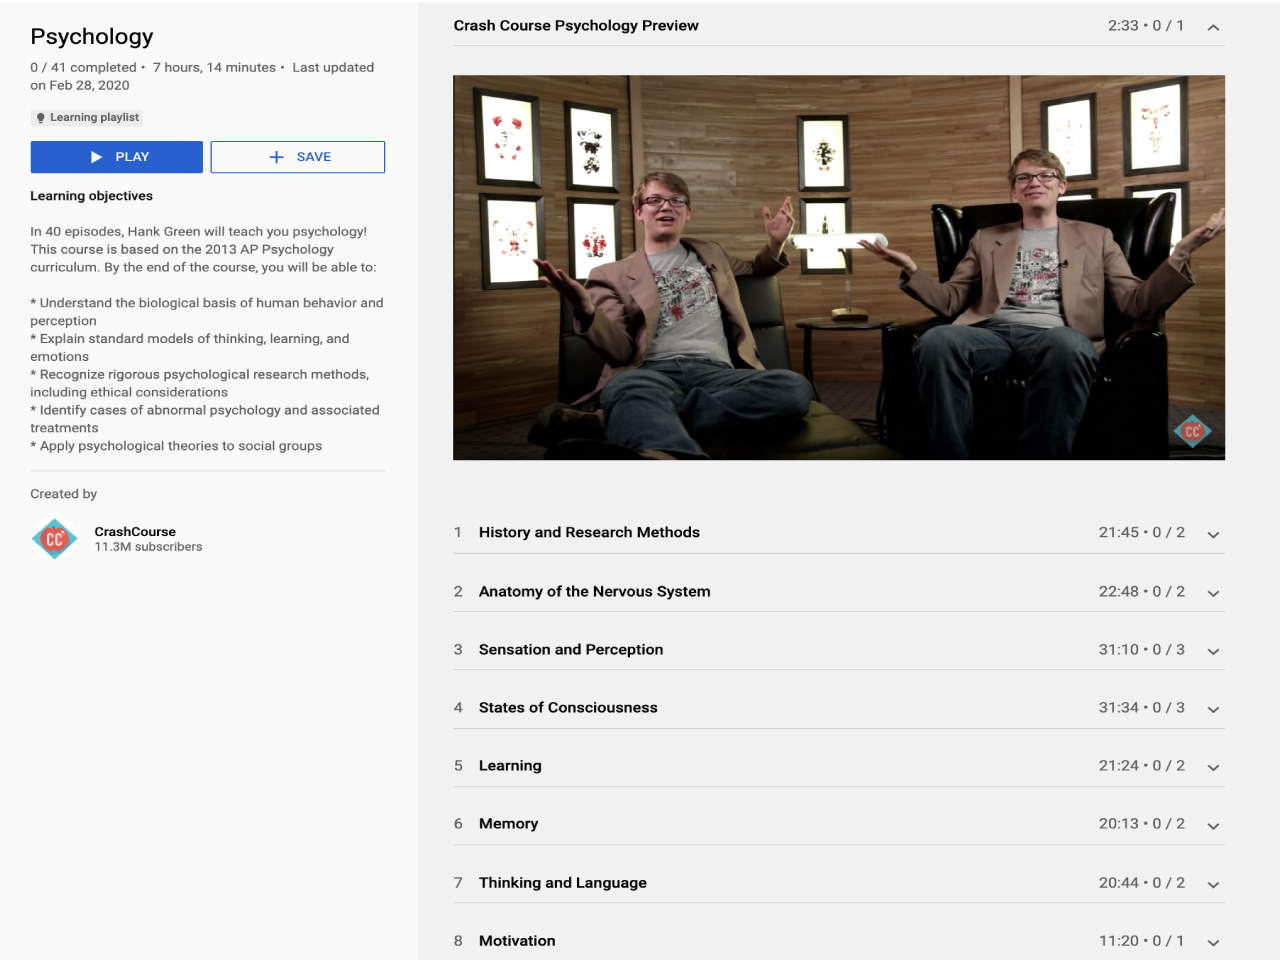Click the PLAY button
Image resolution: width=1280 pixels, height=960 pixels.
[117, 157]
